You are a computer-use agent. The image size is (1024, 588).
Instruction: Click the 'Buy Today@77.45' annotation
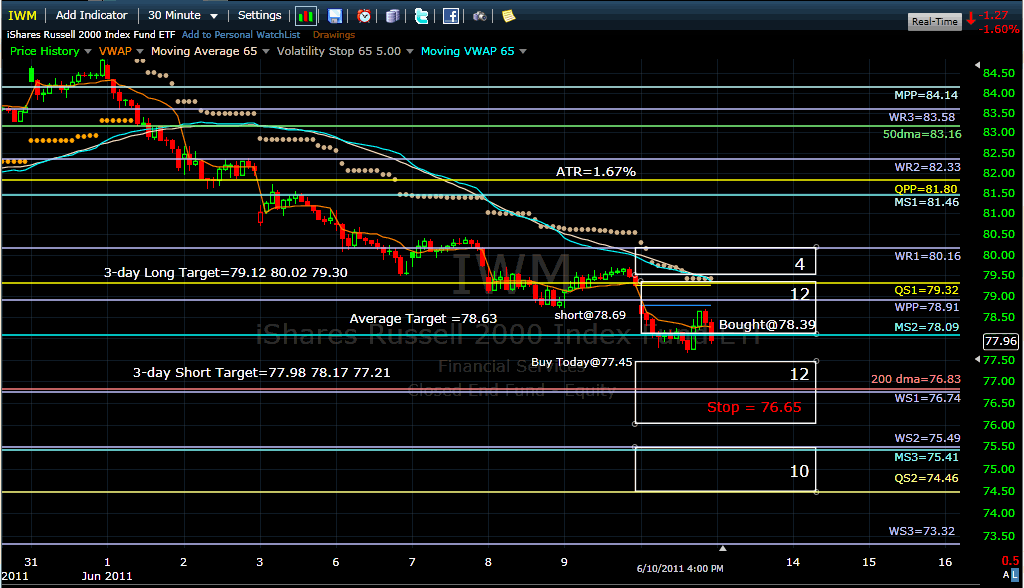pos(581,362)
